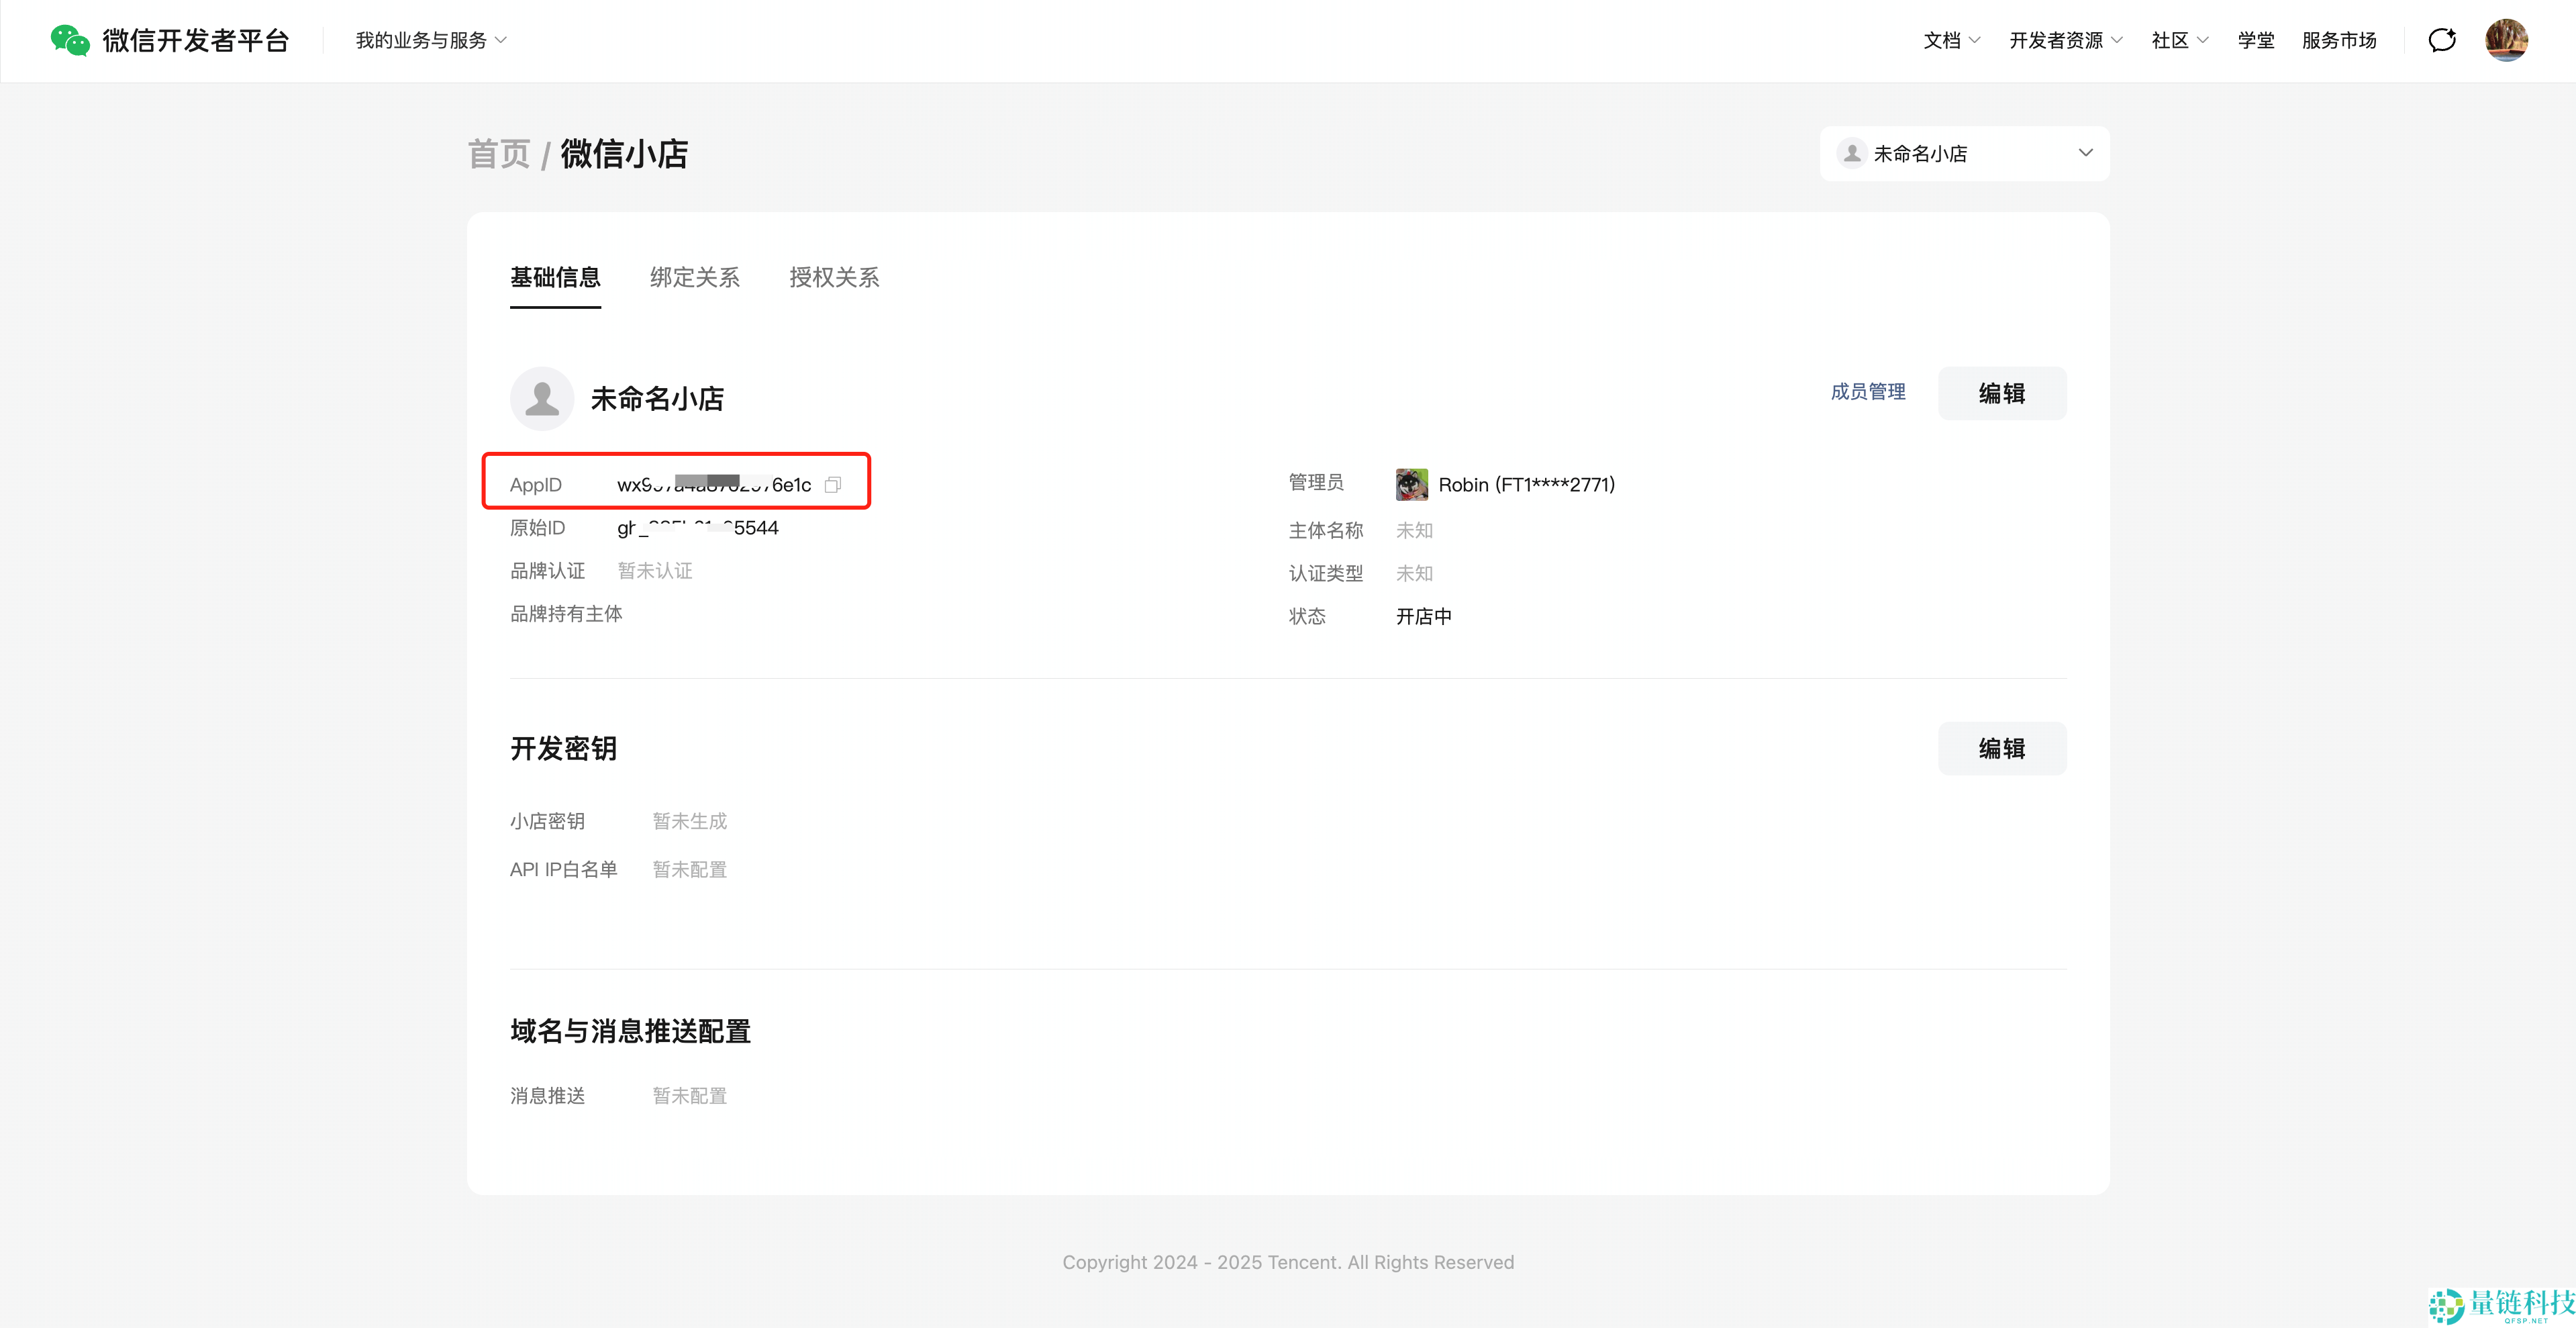Click the 微信小店 breadcrumb title
The width and height of the screenshot is (2576, 1328).
coord(624,154)
